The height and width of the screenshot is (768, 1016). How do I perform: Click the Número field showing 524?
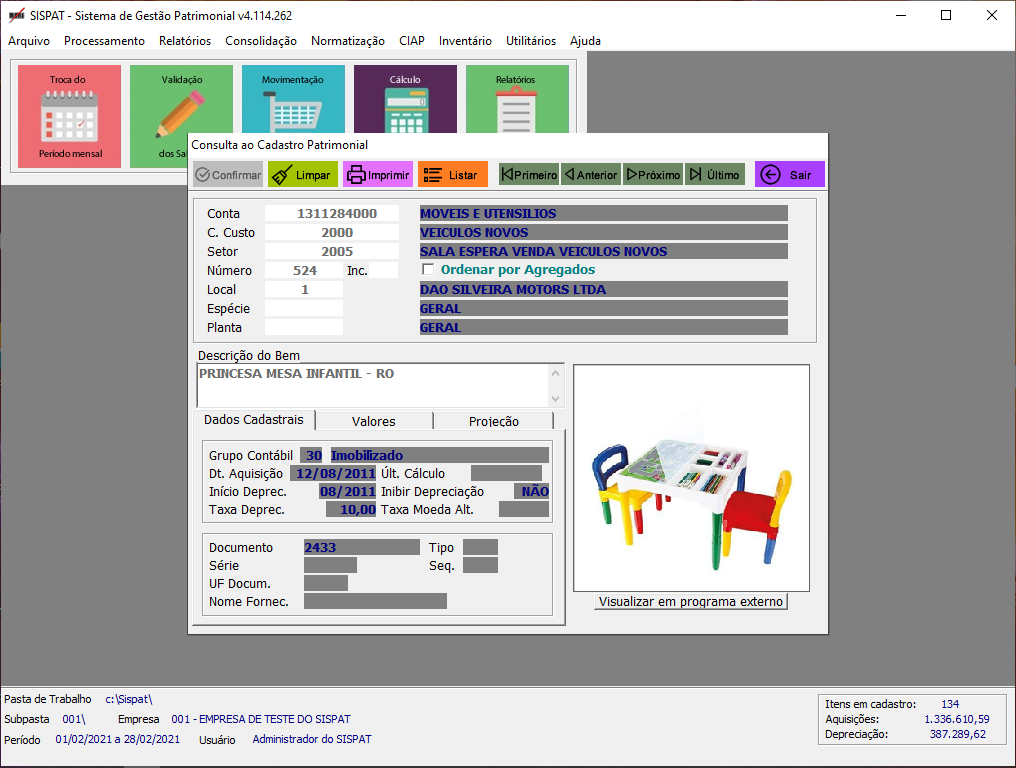[x=304, y=270]
